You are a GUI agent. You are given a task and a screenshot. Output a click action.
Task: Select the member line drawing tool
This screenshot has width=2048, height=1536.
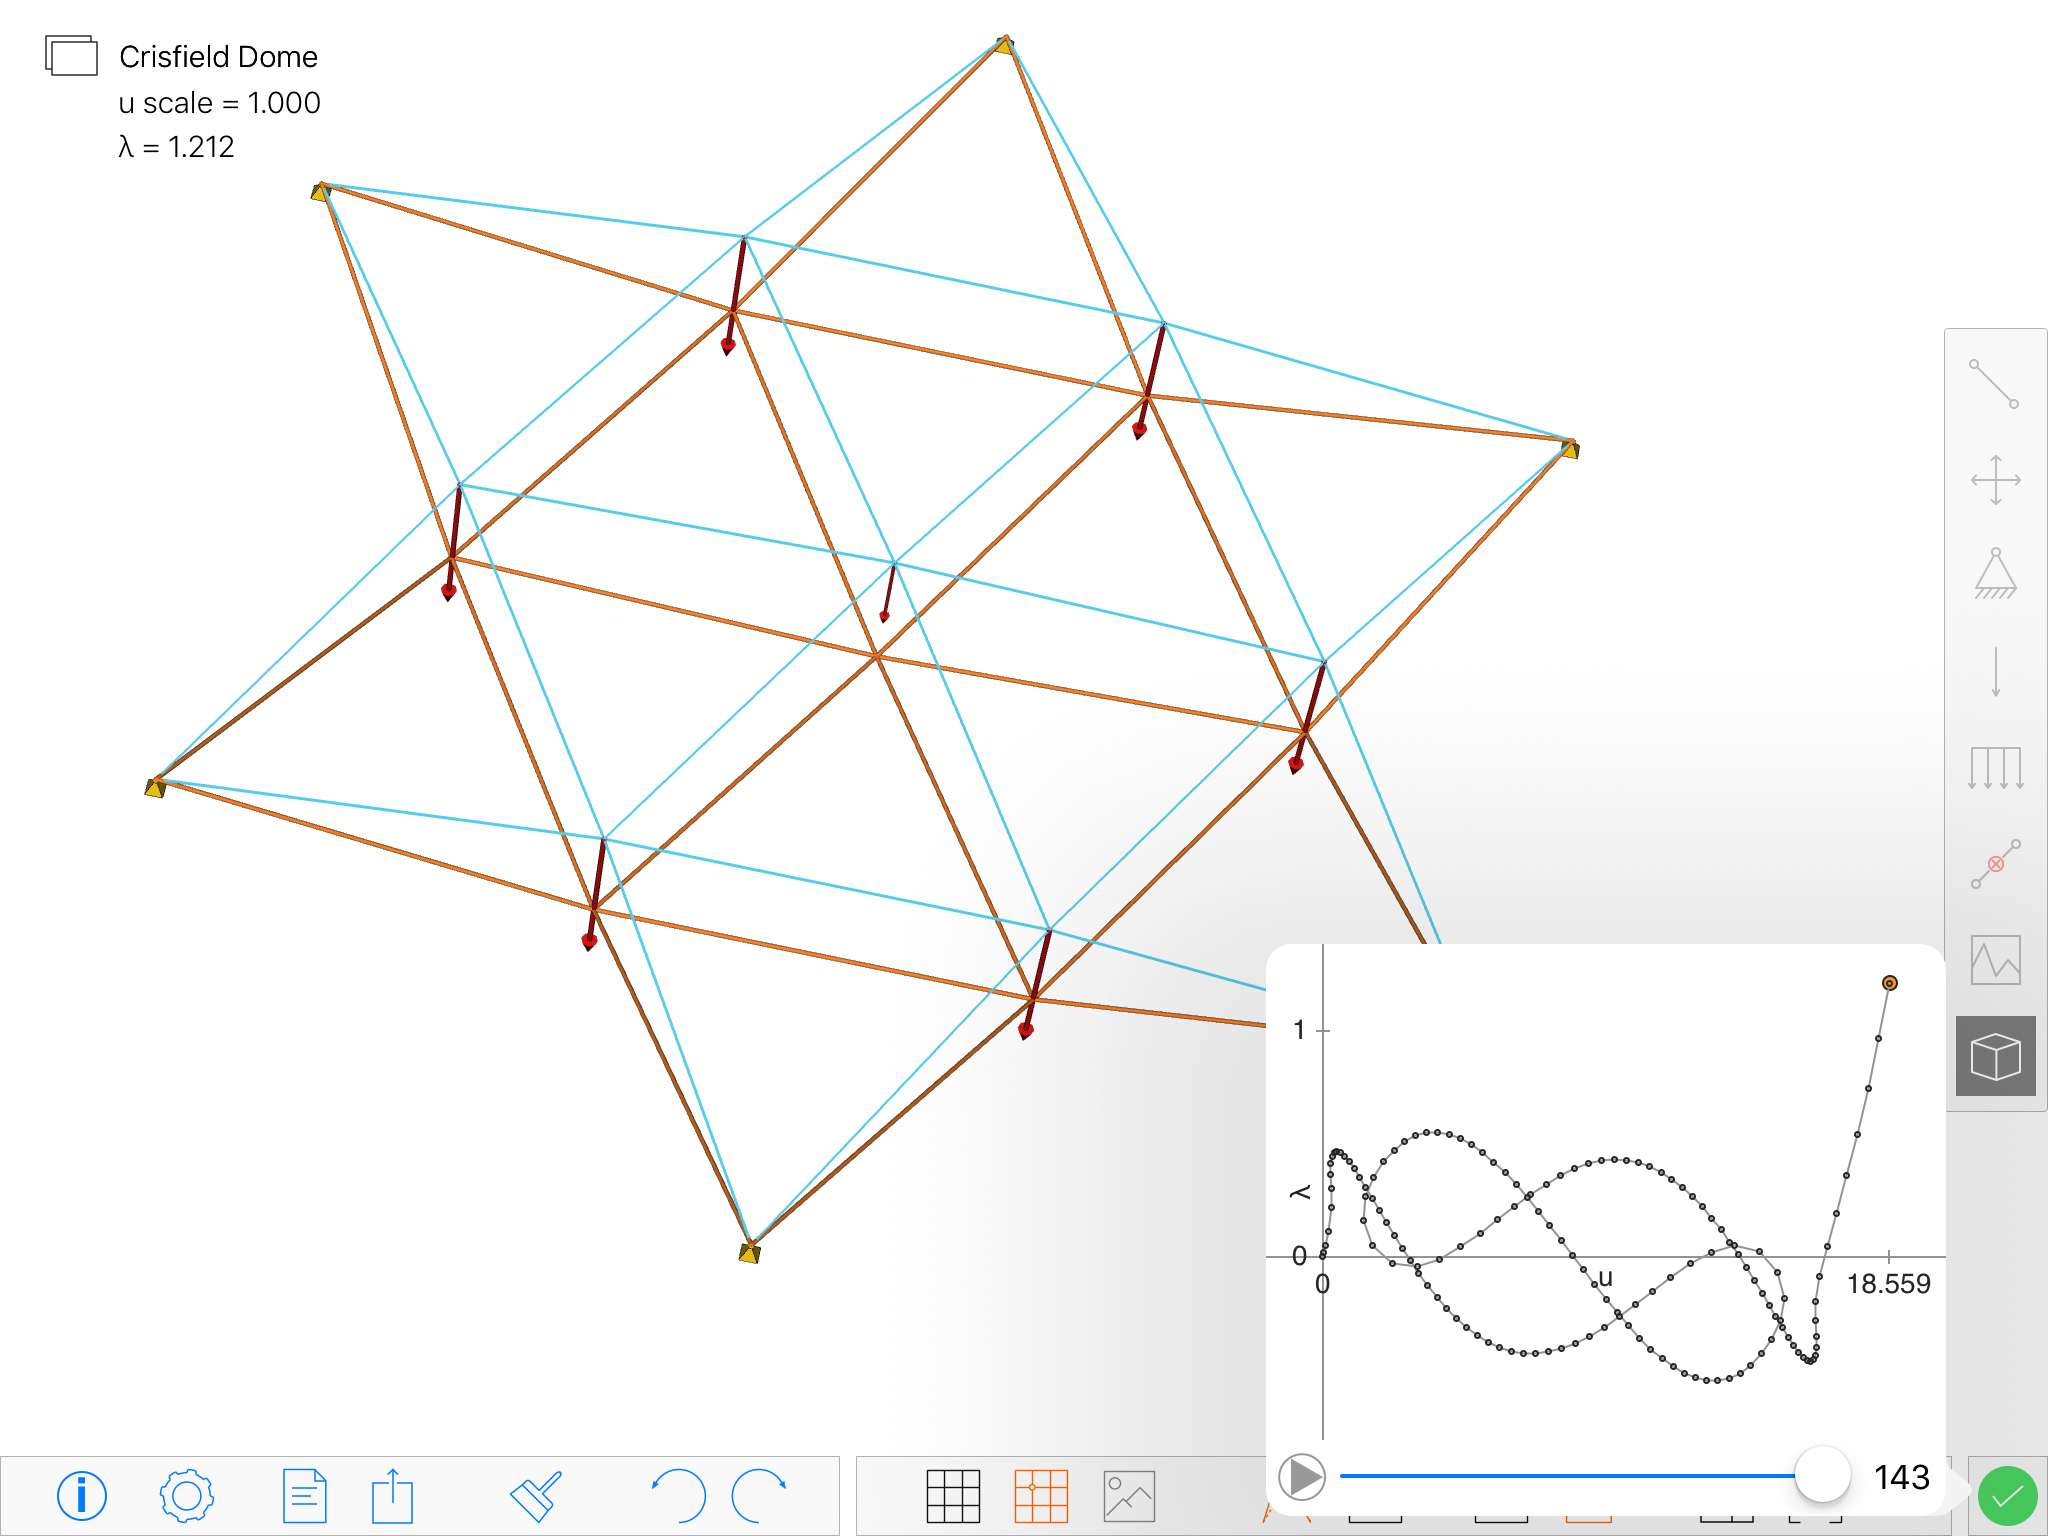(1994, 384)
